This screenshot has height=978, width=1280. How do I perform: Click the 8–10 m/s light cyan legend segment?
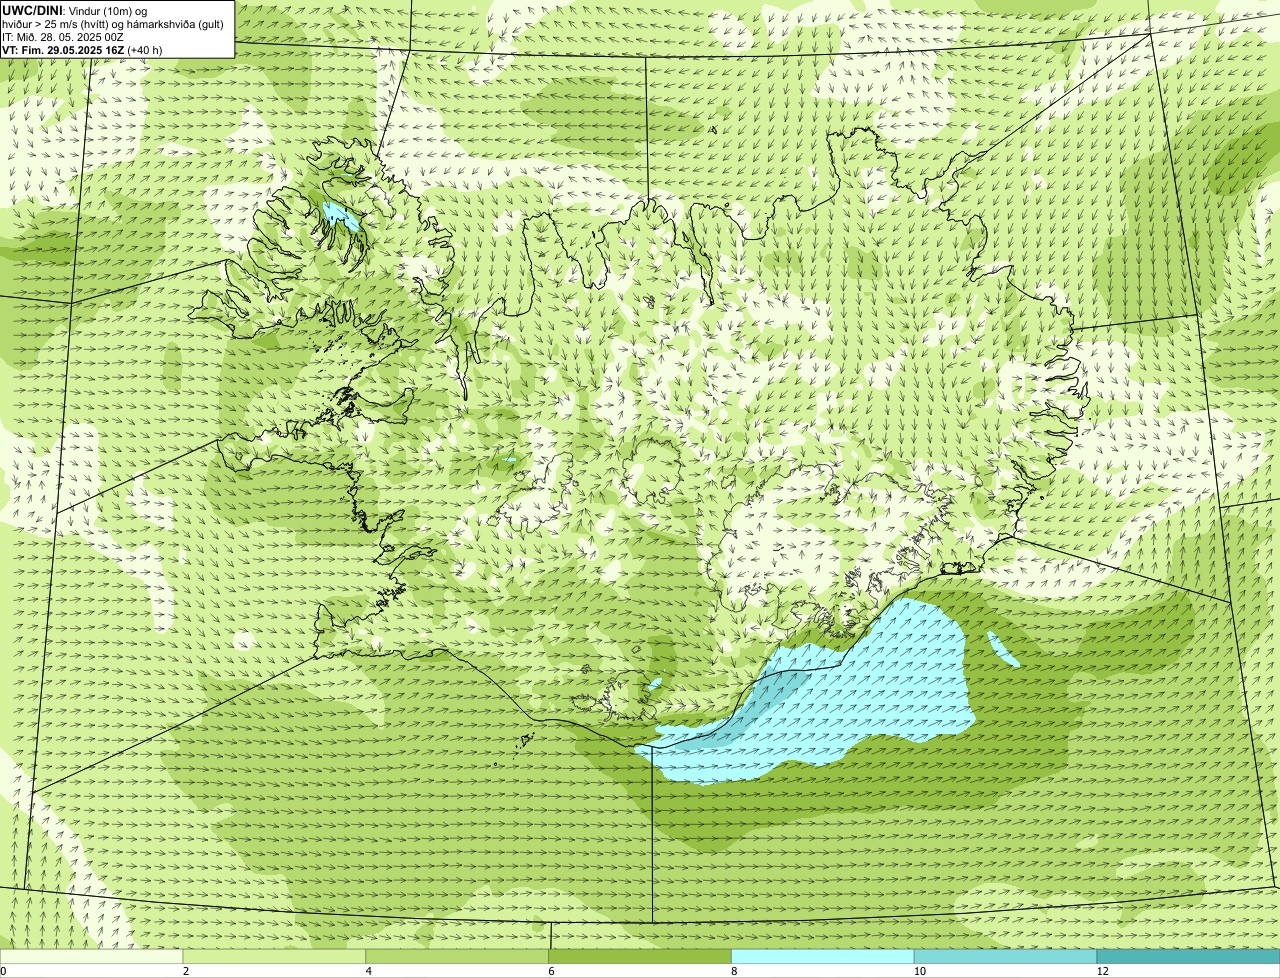(x=823, y=956)
